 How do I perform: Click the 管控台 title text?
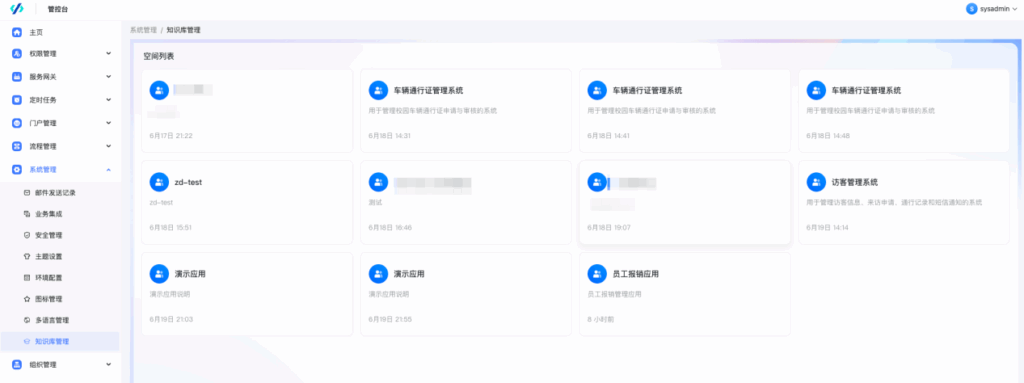click(57, 9)
